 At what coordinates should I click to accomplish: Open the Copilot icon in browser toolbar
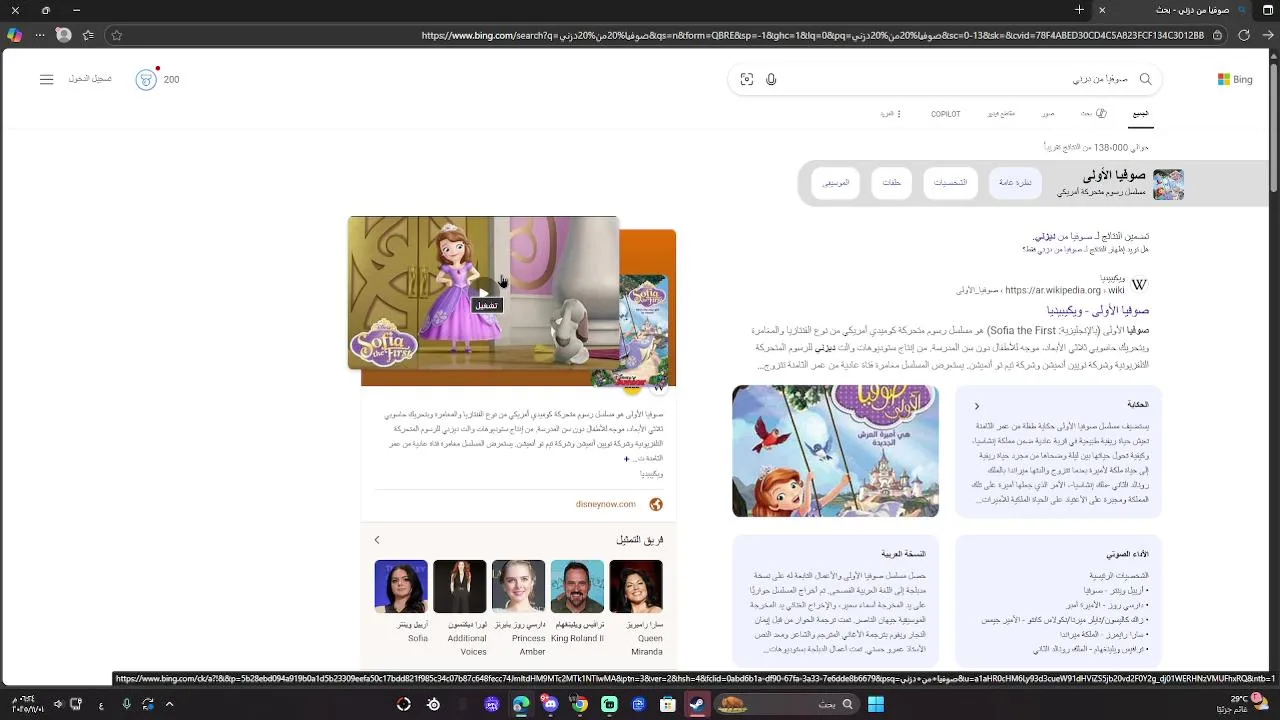pyautogui.click(x=14, y=35)
